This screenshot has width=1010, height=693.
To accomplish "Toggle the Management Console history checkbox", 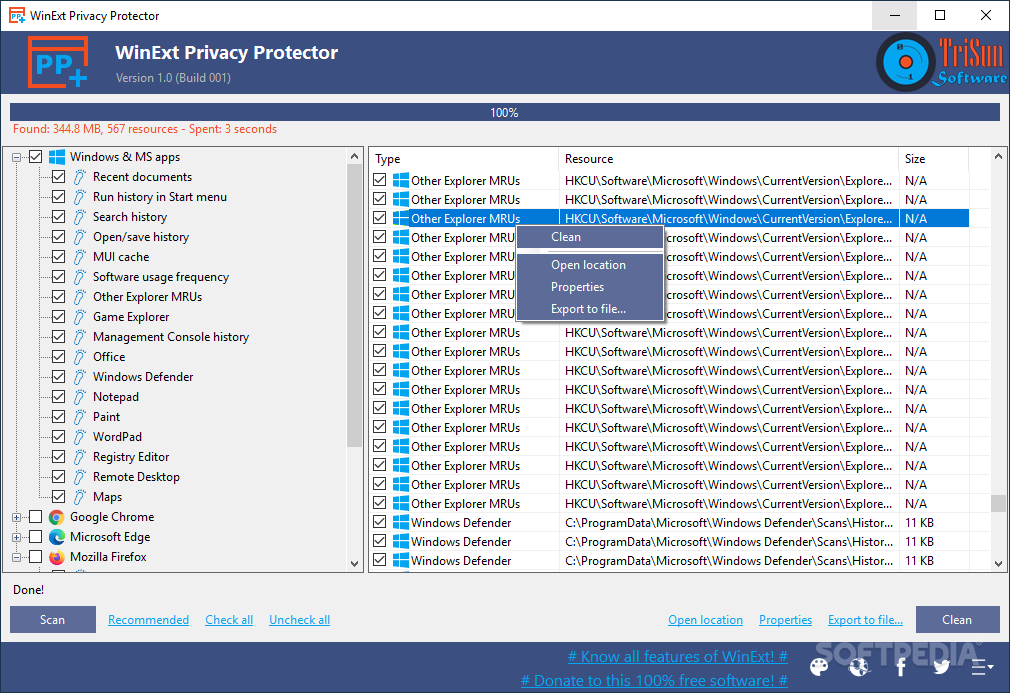I will click(58, 337).
